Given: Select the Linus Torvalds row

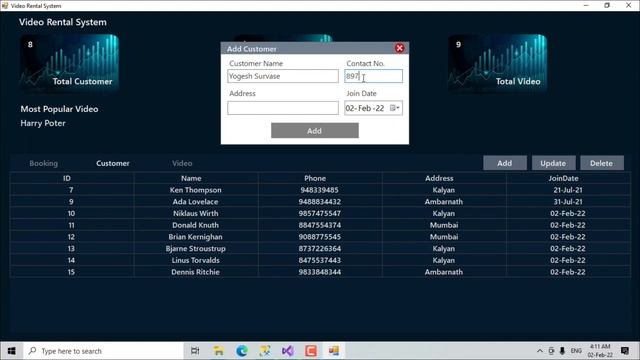Looking at the screenshot, I should pos(320,260).
